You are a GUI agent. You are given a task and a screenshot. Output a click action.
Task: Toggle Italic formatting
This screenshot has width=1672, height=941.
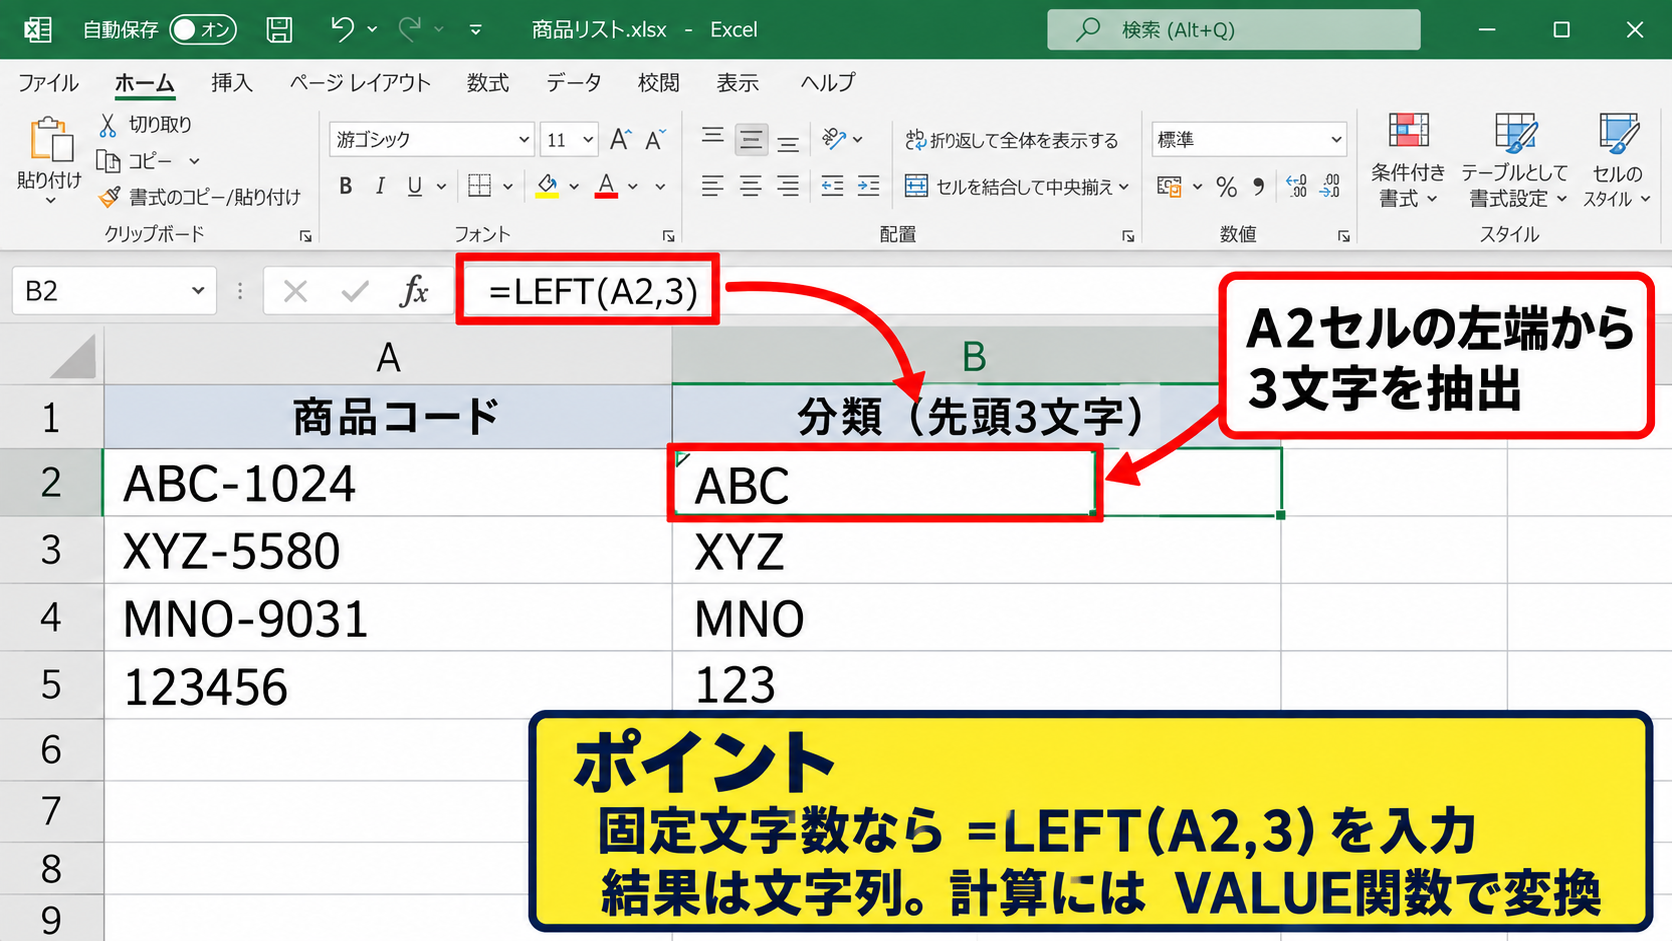[x=380, y=186]
